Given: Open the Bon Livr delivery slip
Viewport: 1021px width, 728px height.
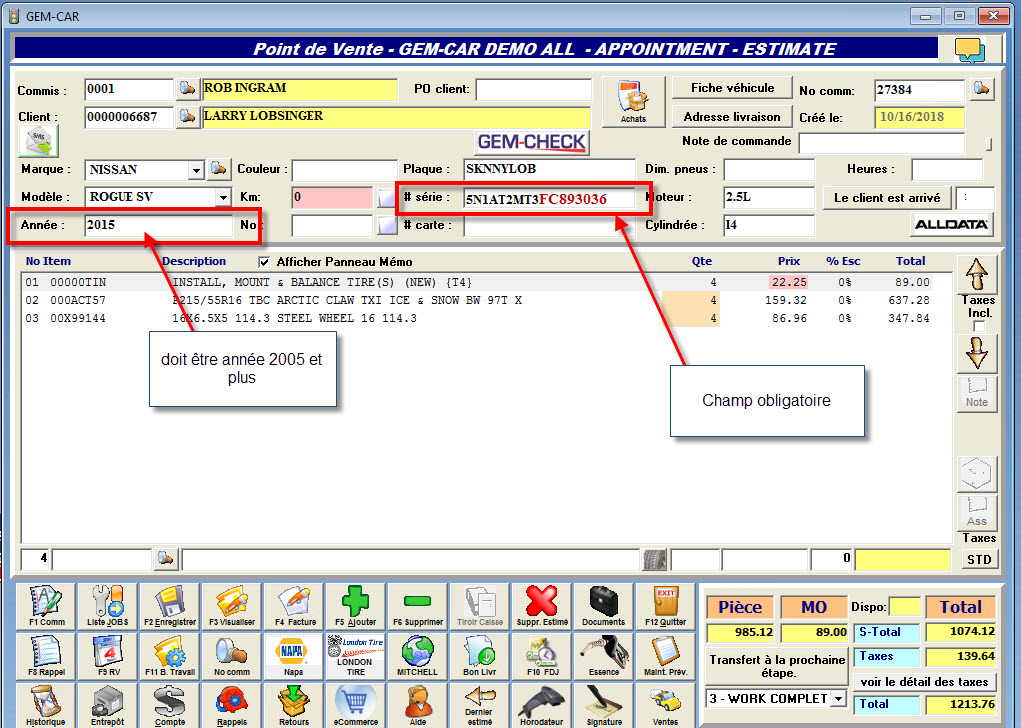Looking at the screenshot, I should (480, 656).
